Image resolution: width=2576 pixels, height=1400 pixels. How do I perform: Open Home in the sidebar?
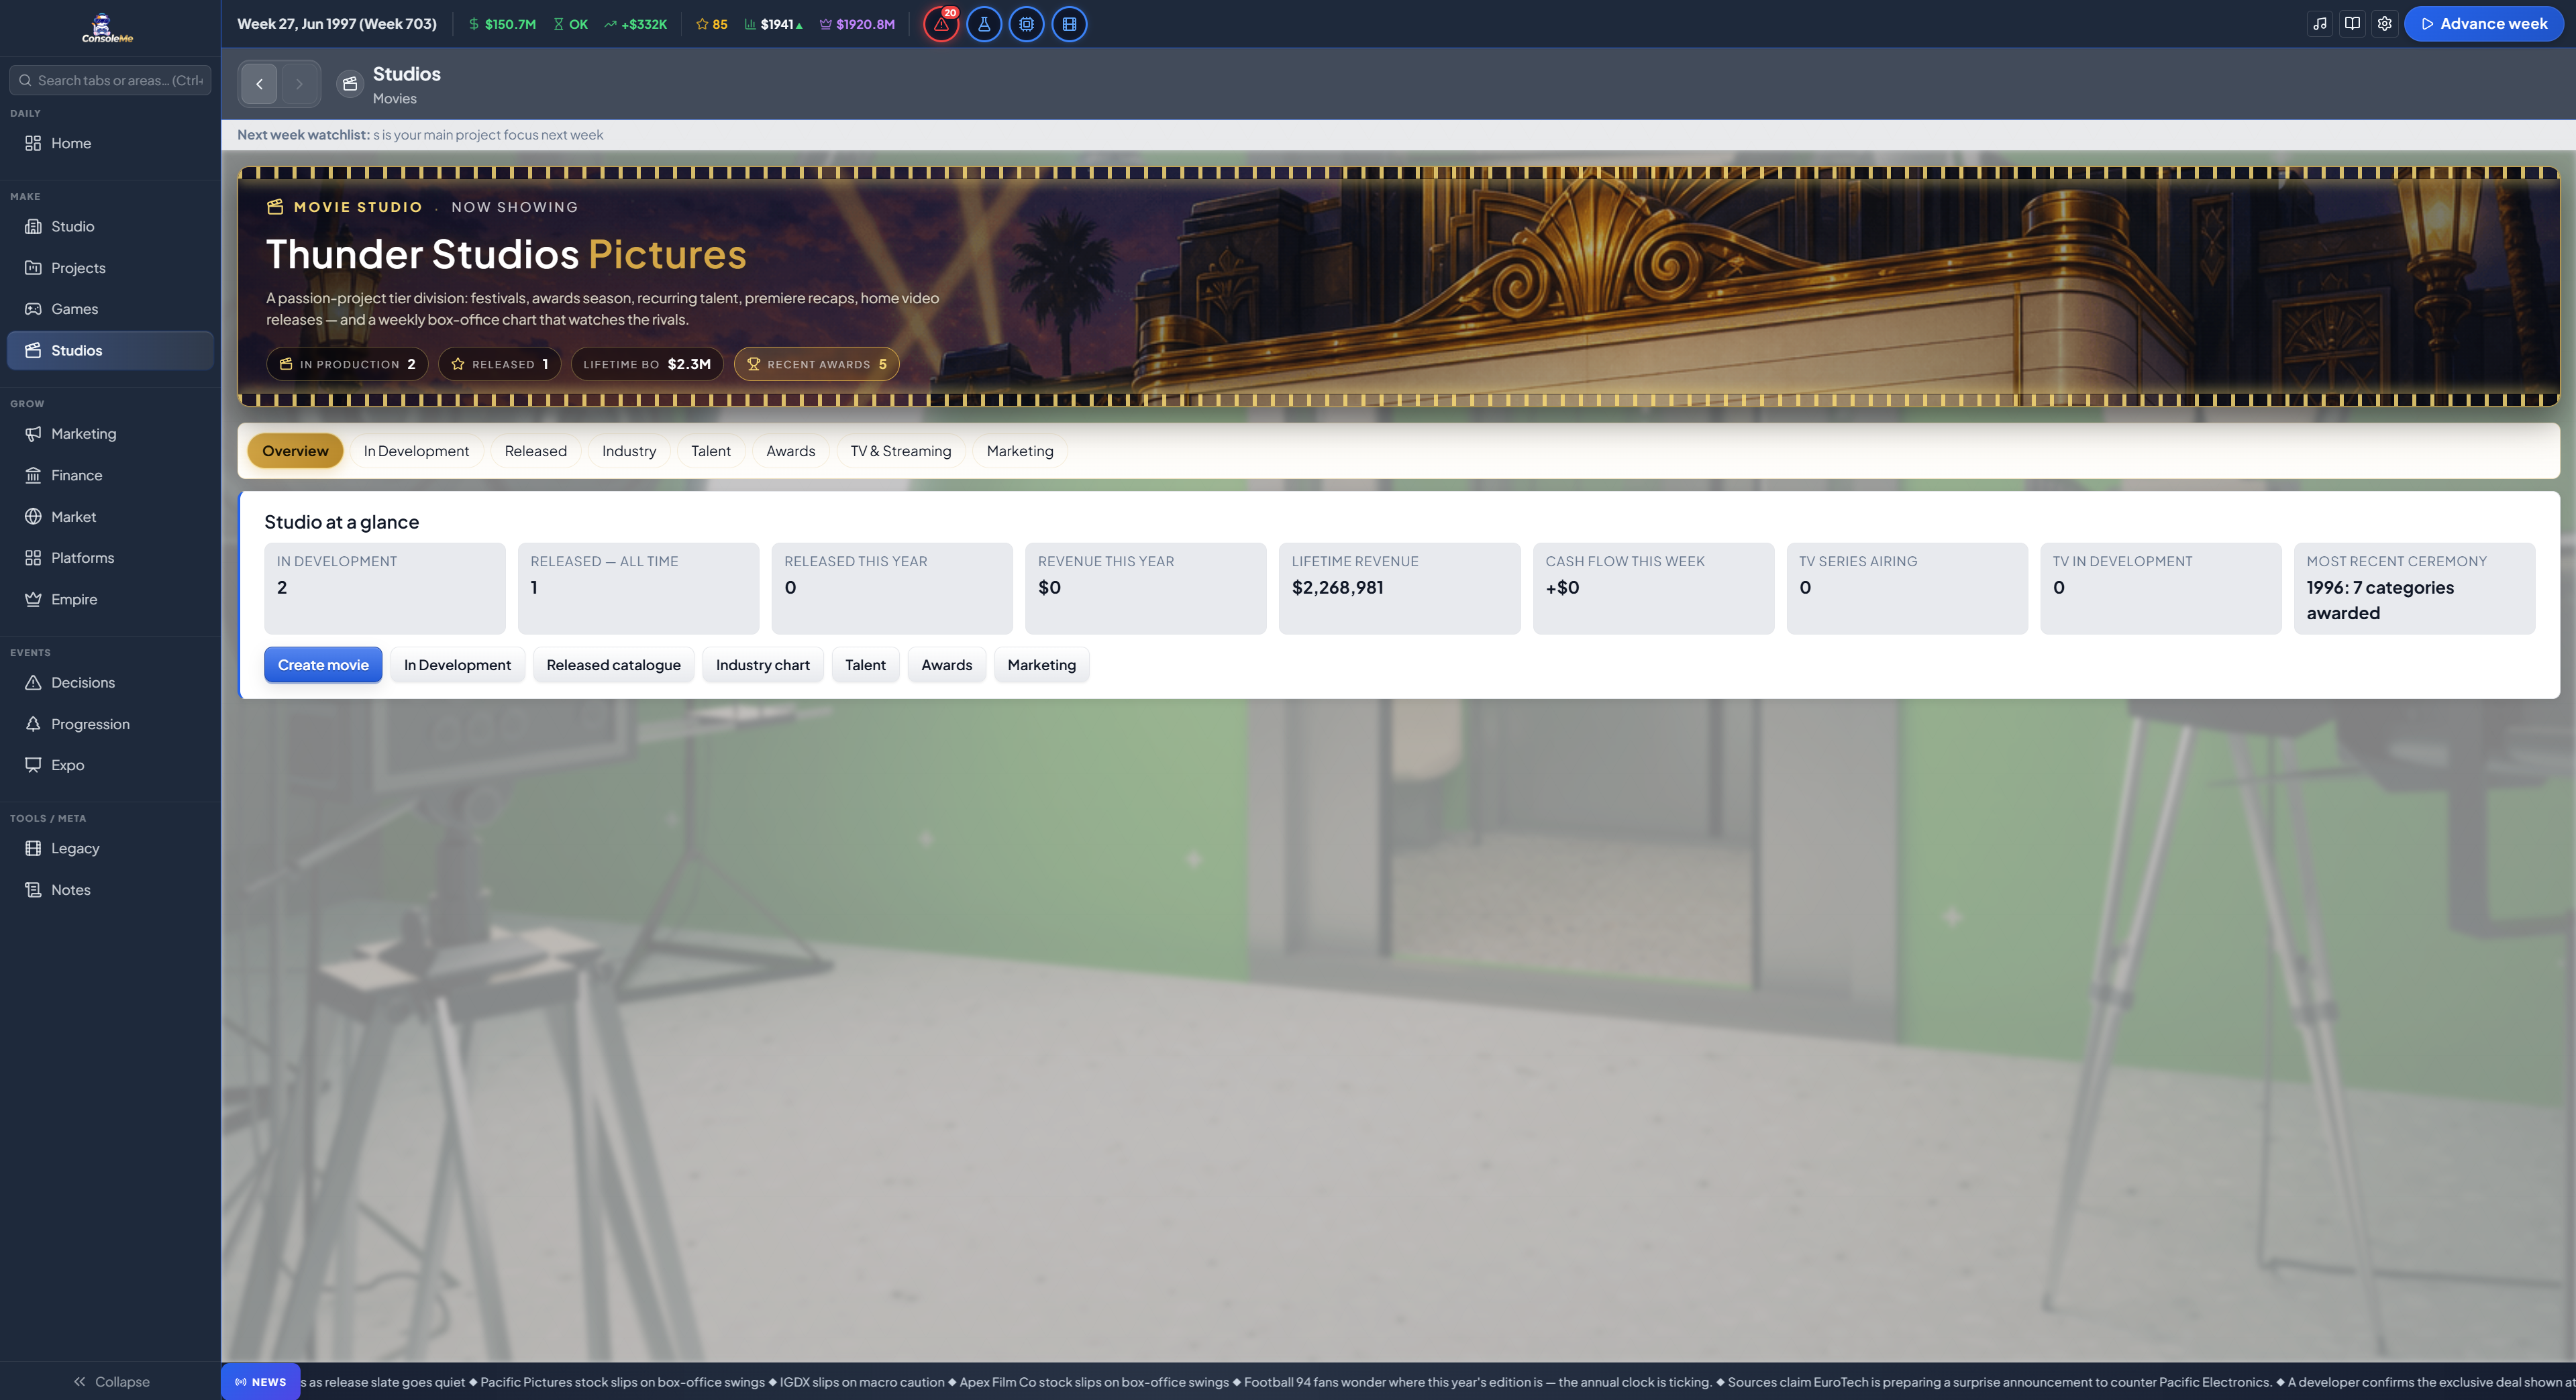click(110, 143)
